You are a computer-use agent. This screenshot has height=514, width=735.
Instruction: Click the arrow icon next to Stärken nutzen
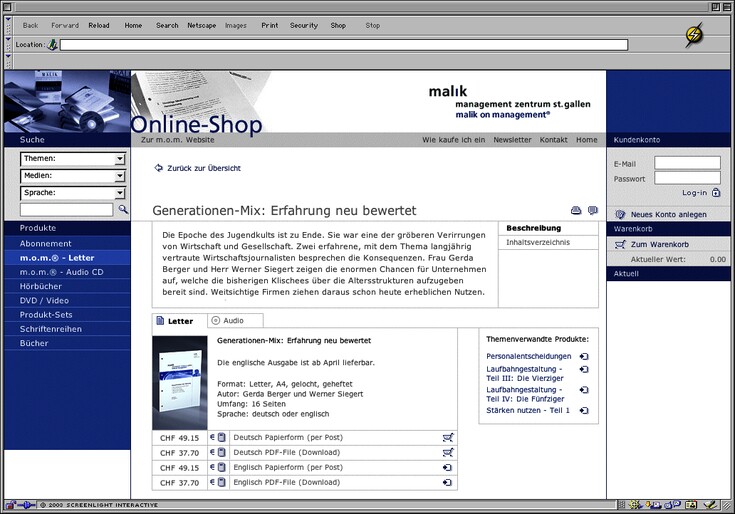584,410
